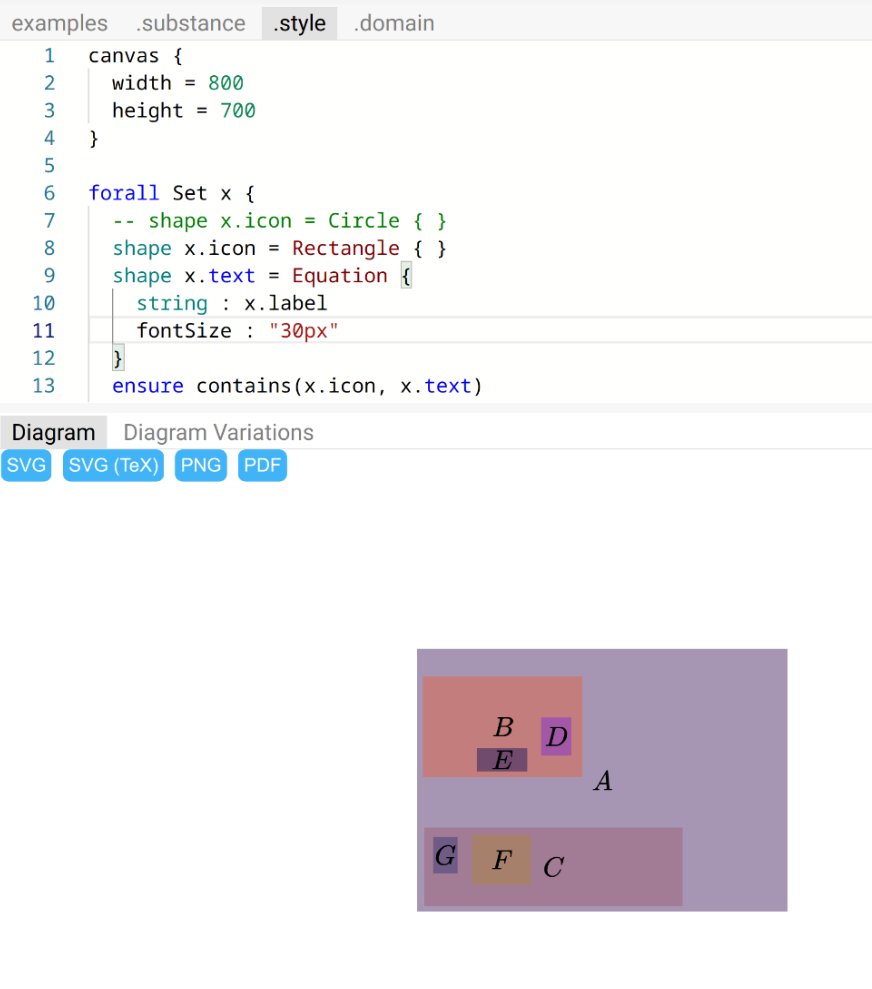872x989 pixels.
Task: Click the word "Rectangle" on line 8
Action: [346, 249]
